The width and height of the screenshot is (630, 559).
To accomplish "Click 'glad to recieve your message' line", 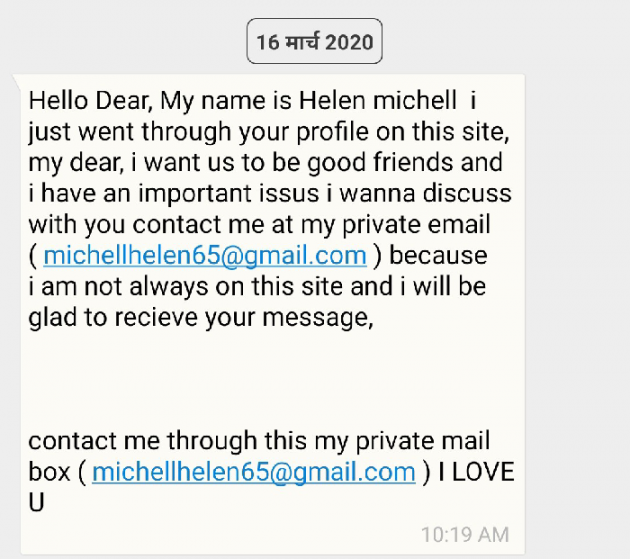I will pos(201,318).
